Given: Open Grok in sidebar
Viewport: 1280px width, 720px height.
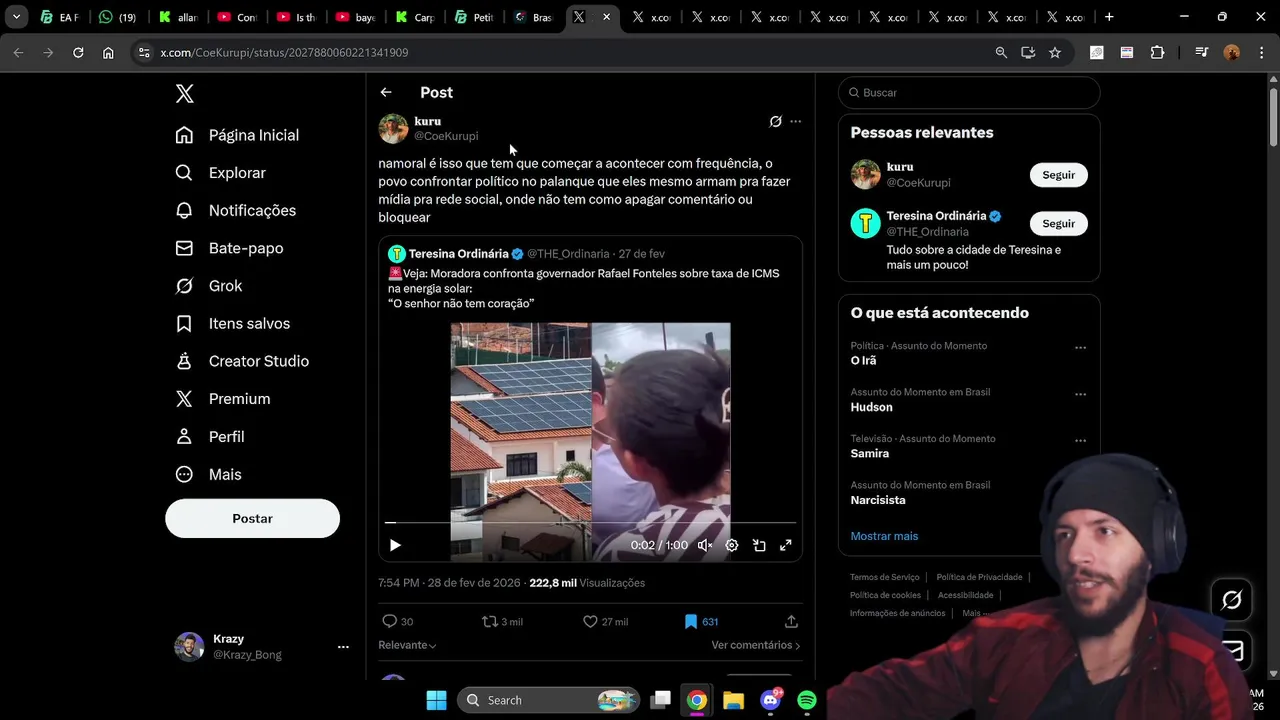Looking at the screenshot, I should tap(208, 286).
